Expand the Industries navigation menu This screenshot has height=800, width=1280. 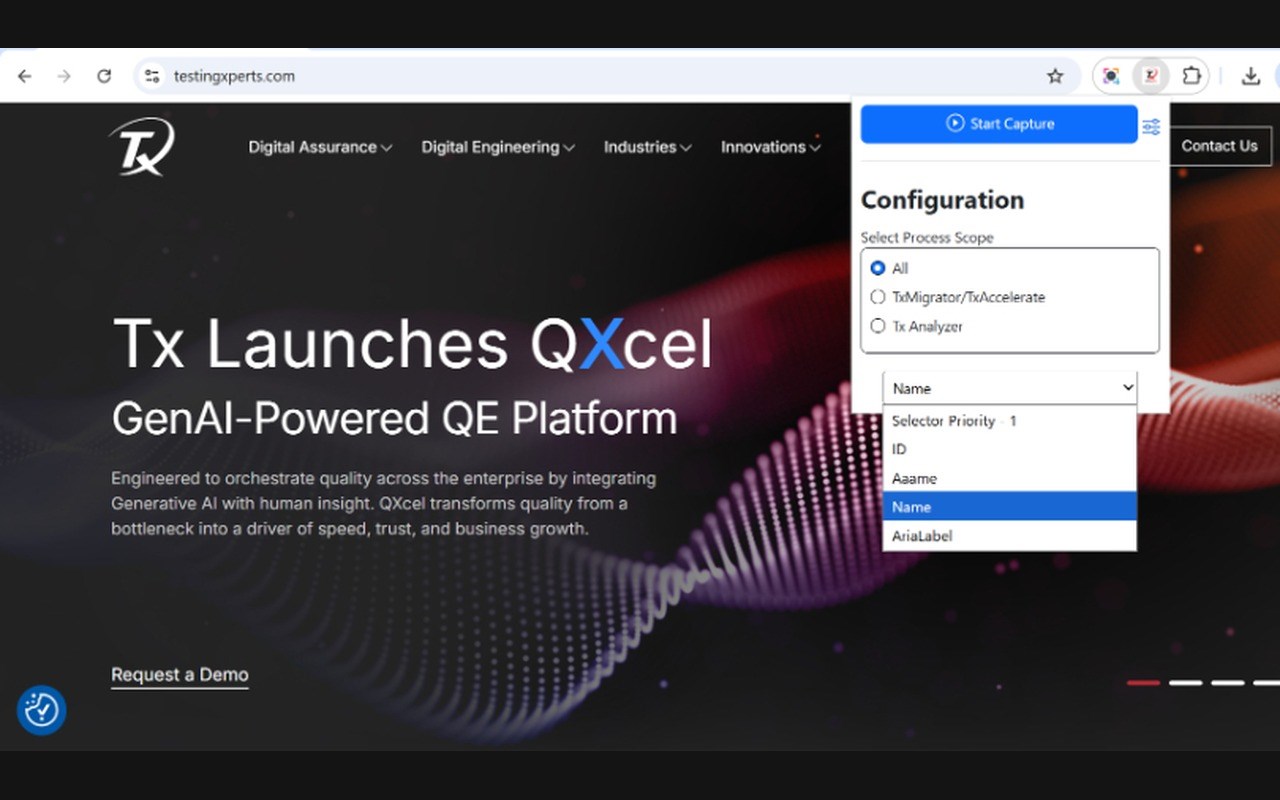[648, 147]
